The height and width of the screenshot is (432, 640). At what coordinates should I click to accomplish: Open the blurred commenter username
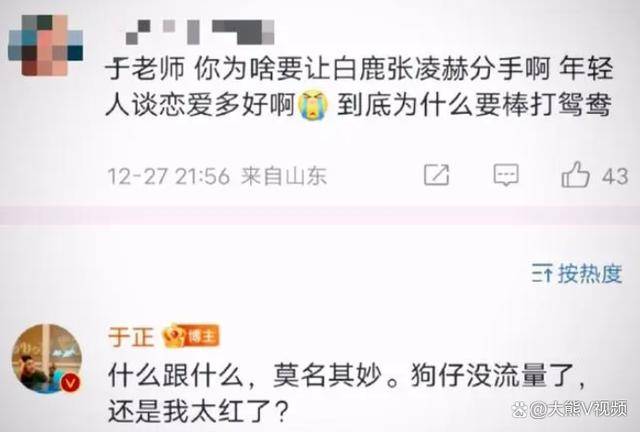click(200, 32)
